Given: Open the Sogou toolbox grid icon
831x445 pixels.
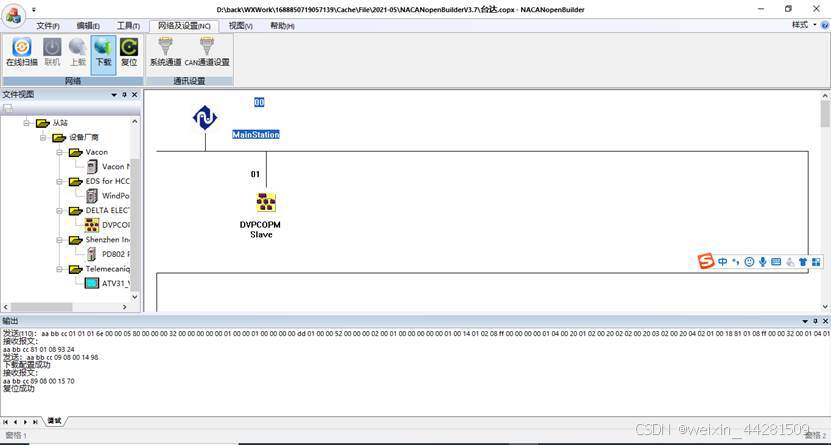Looking at the screenshot, I should point(816,262).
